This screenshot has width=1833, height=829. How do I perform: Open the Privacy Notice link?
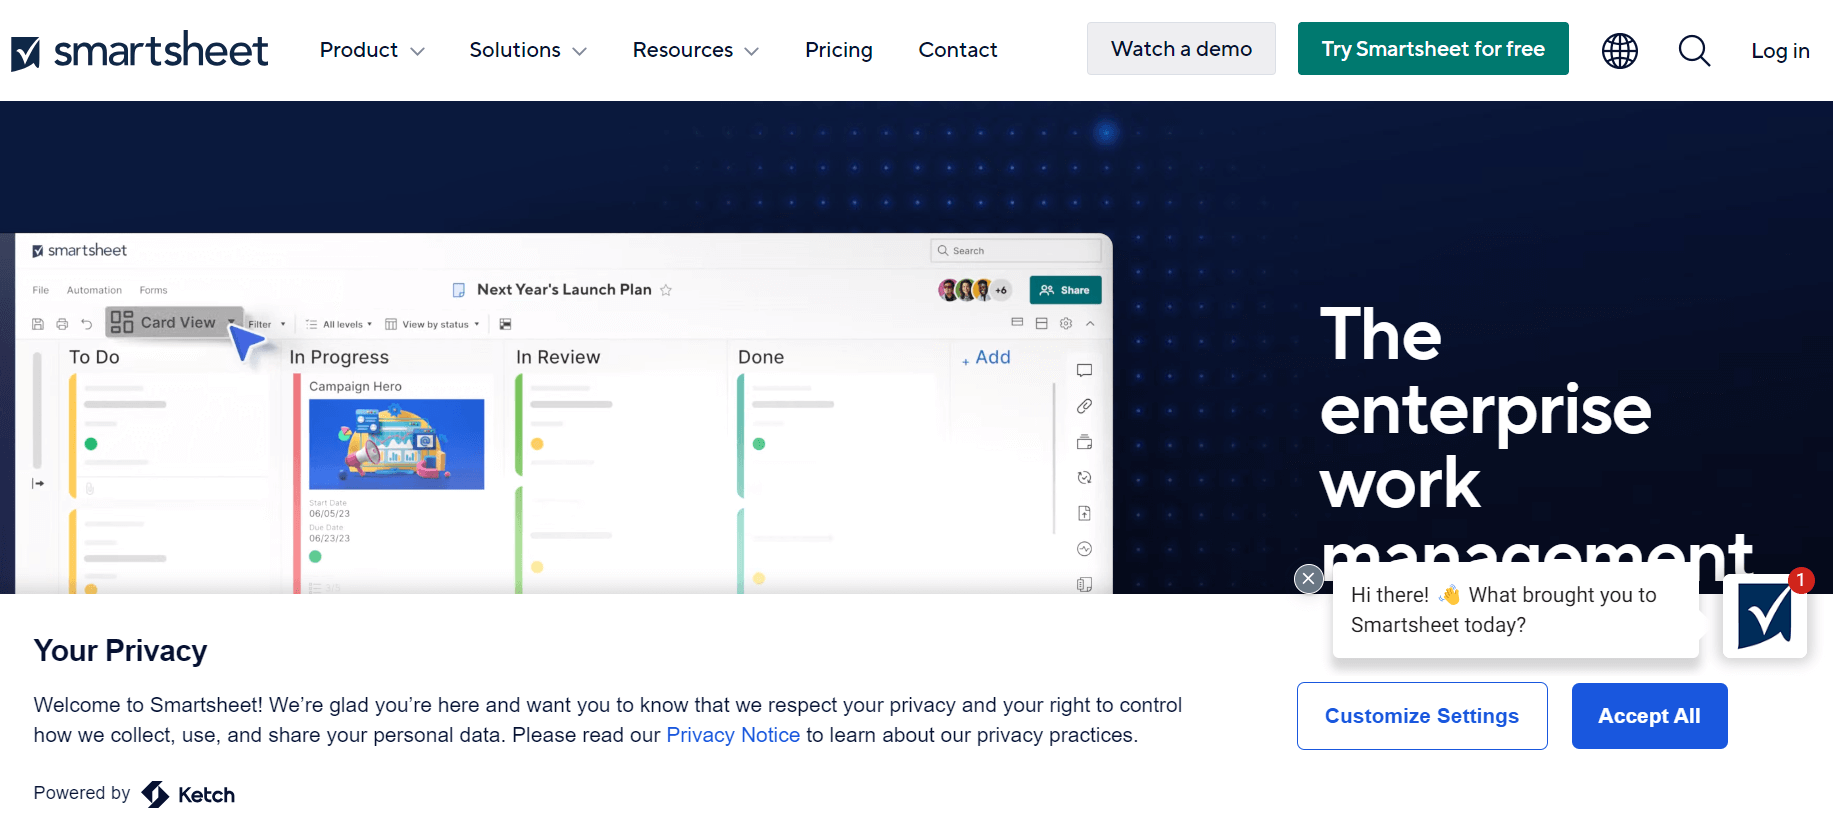click(x=733, y=735)
